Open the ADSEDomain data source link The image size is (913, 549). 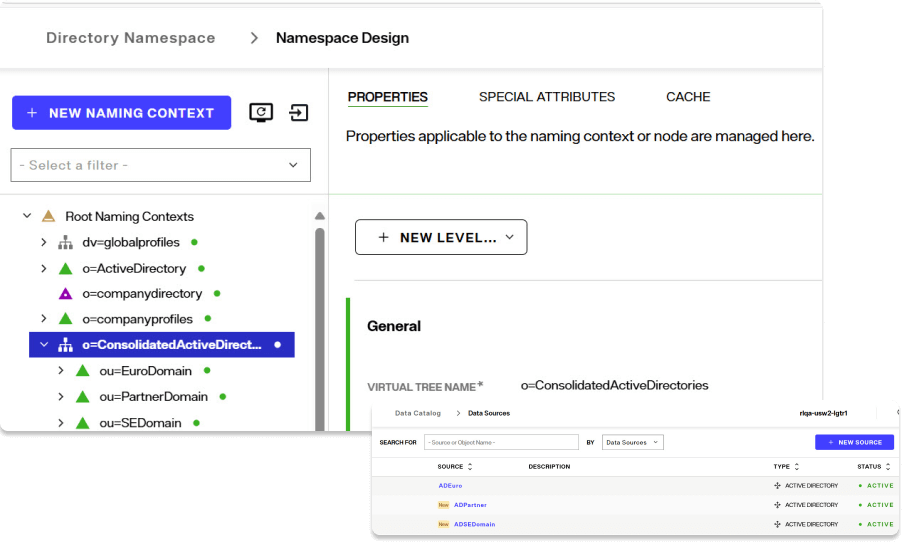coord(475,524)
